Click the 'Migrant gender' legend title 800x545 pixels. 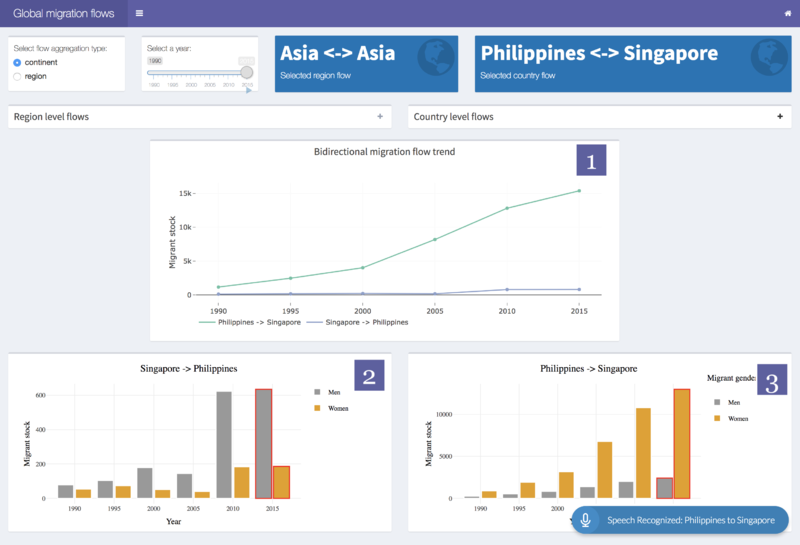[x=731, y=378]
